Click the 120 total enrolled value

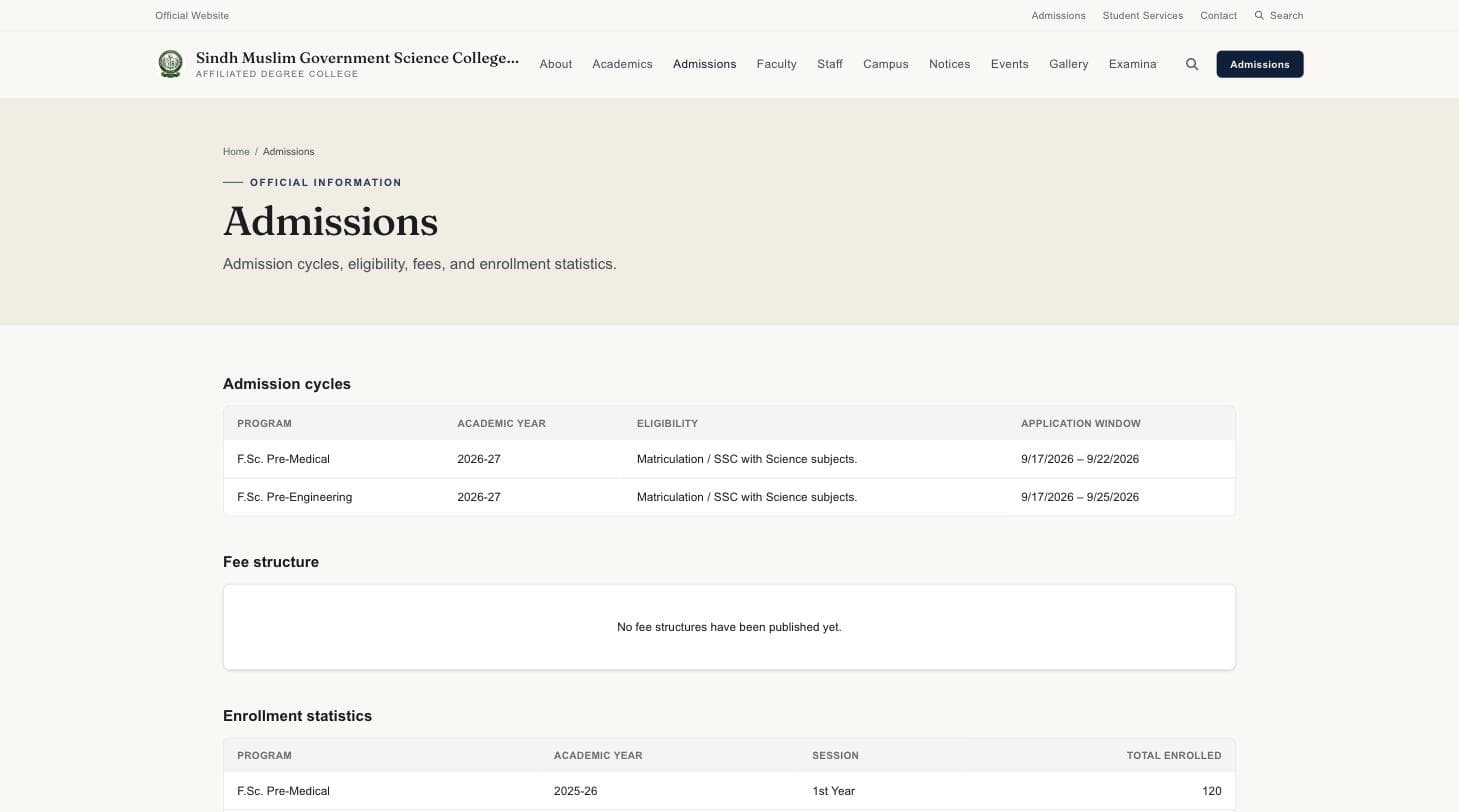pyautogui.click(x=1212, y=791)
